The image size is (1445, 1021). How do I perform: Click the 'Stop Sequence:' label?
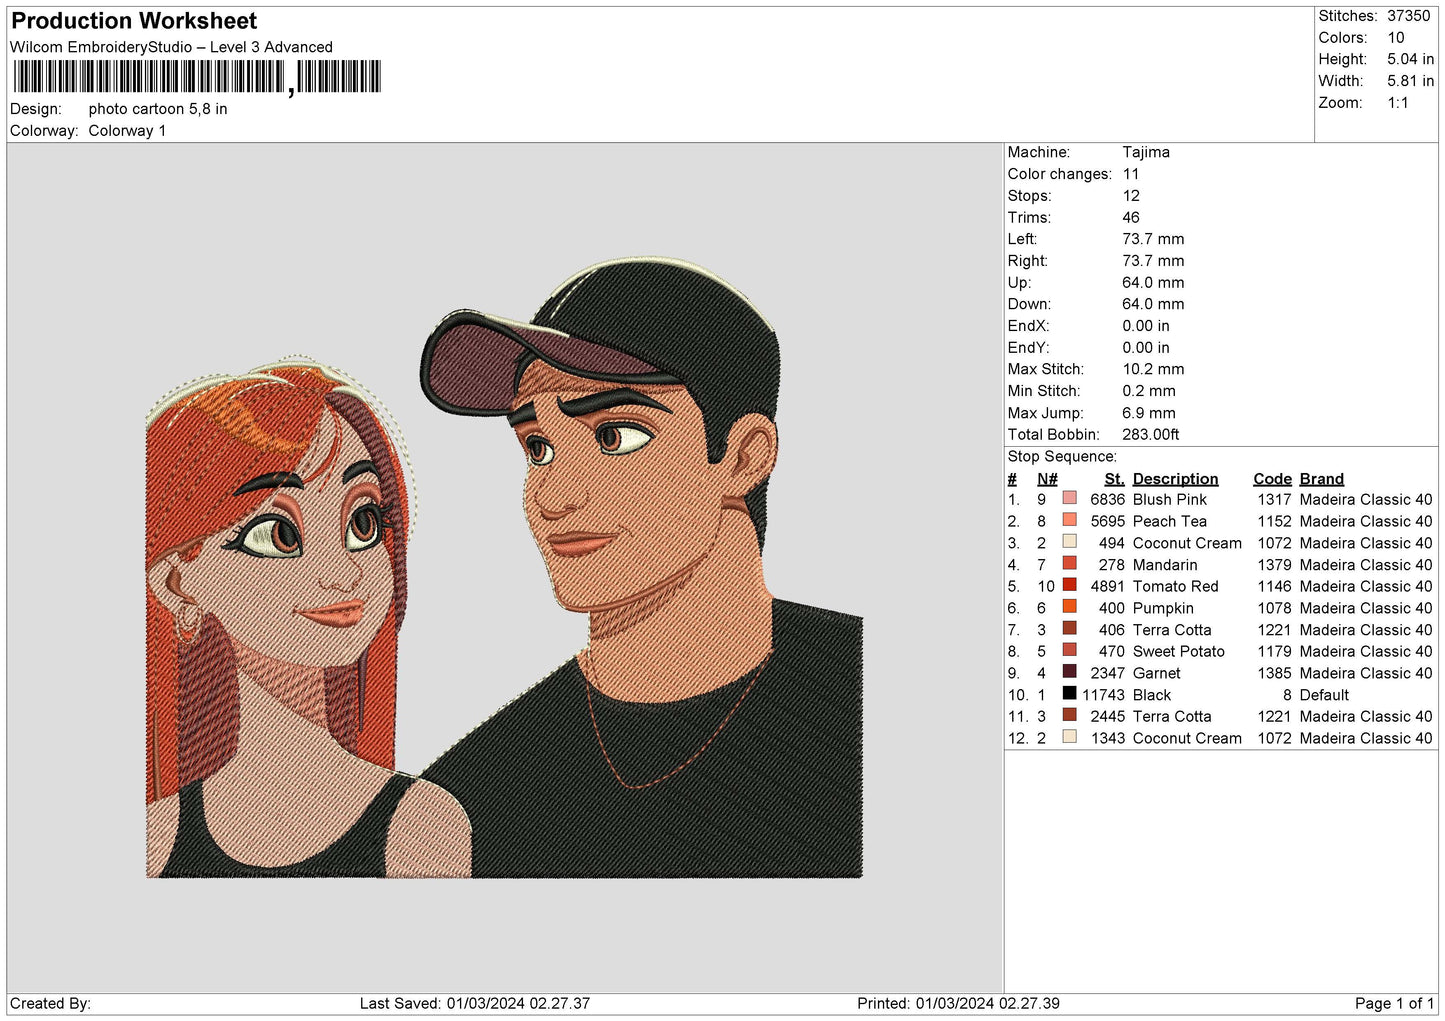coord(1062,456)
